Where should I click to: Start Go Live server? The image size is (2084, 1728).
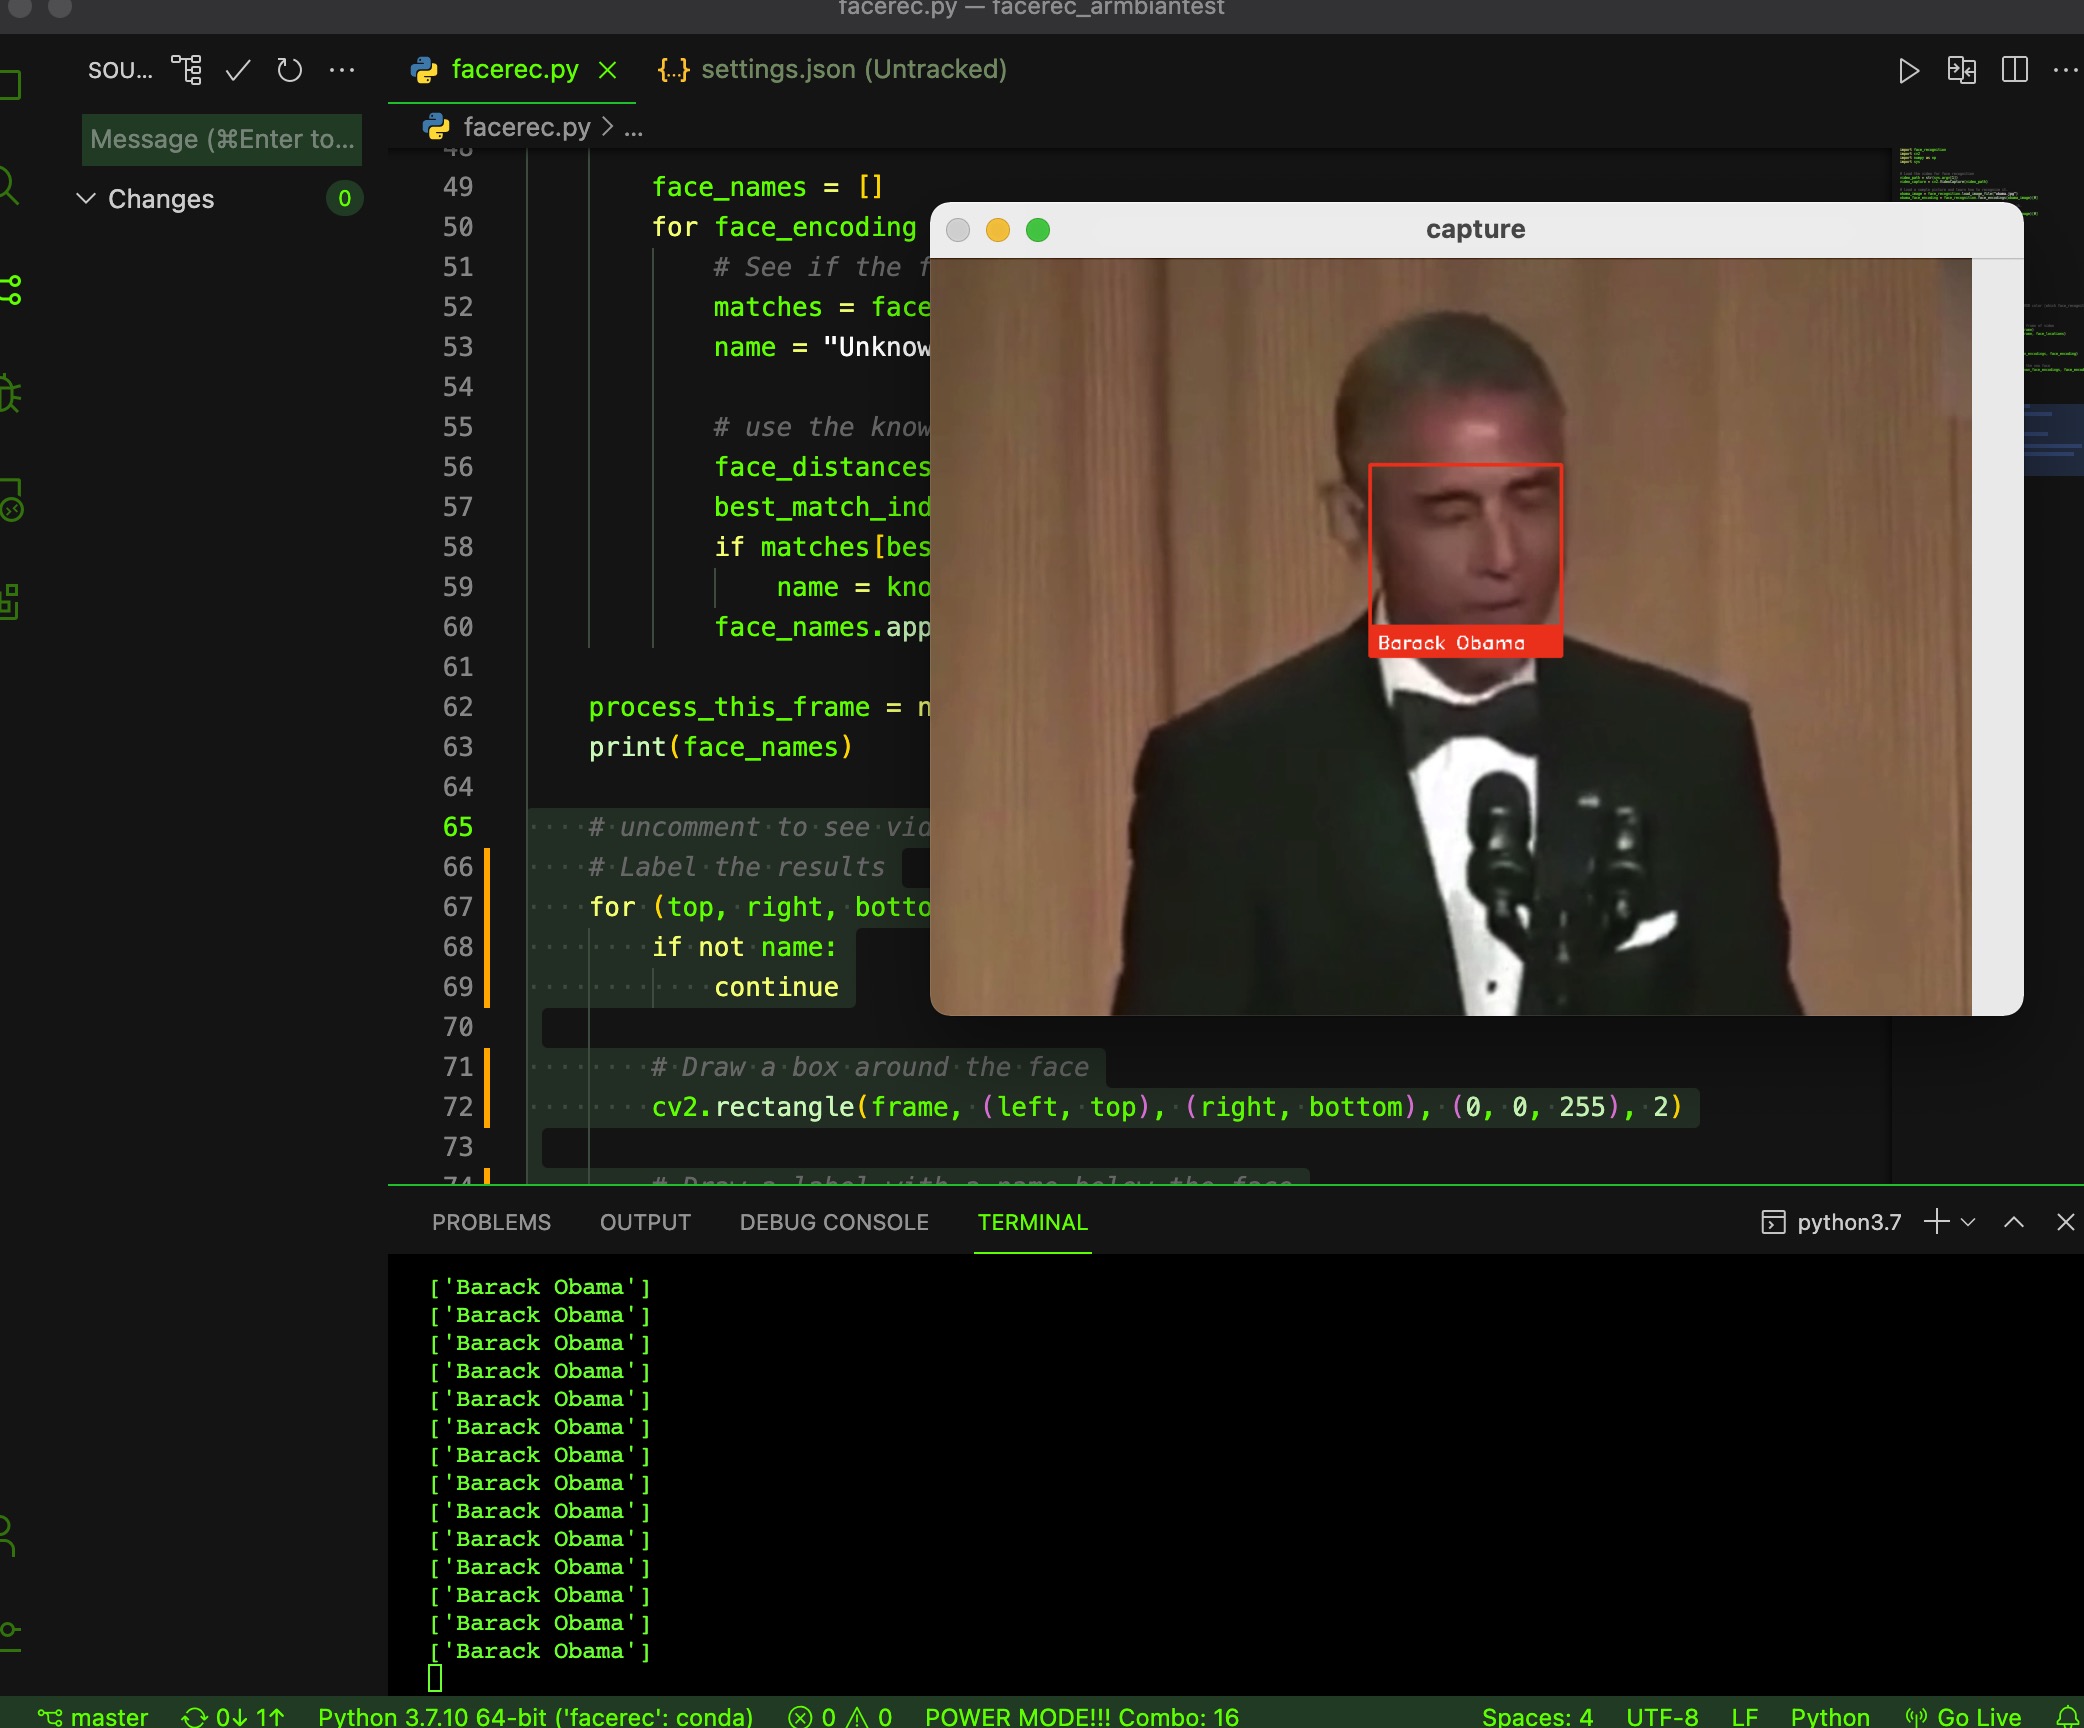coord(1963,1716)
